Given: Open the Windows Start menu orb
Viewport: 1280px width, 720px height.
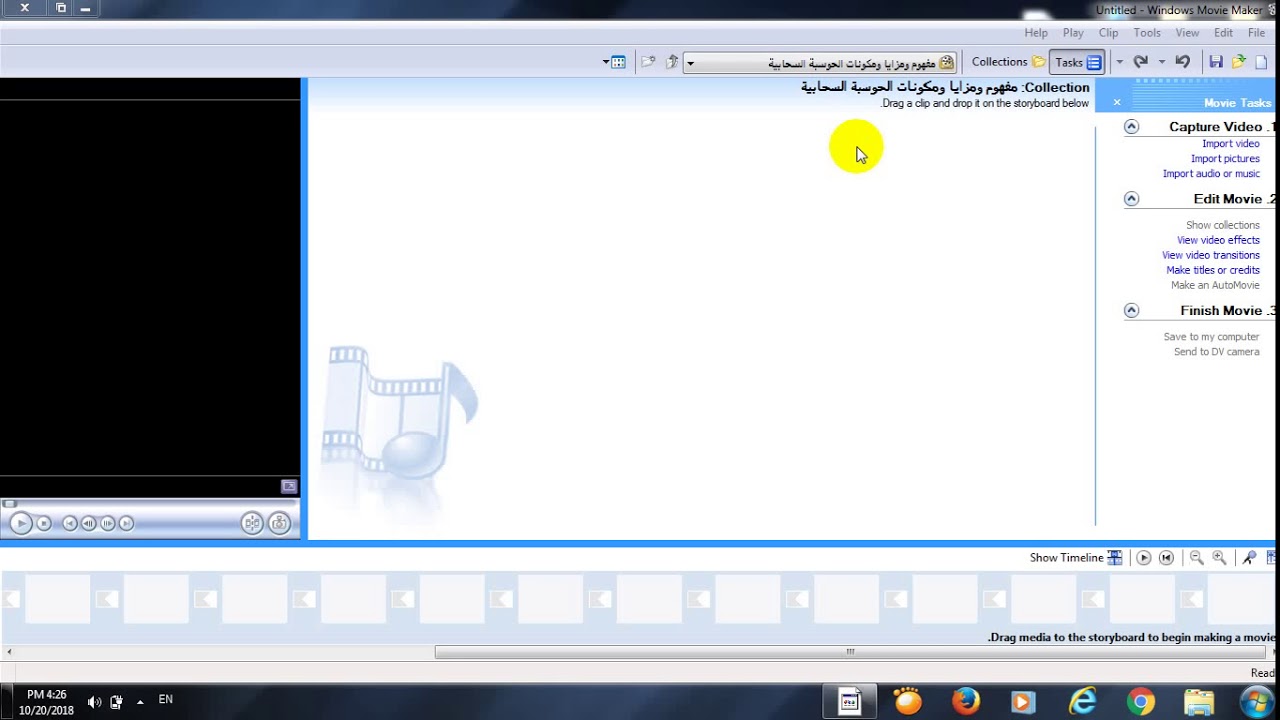Looking at the screenshot, I should tap(1256, 702).
